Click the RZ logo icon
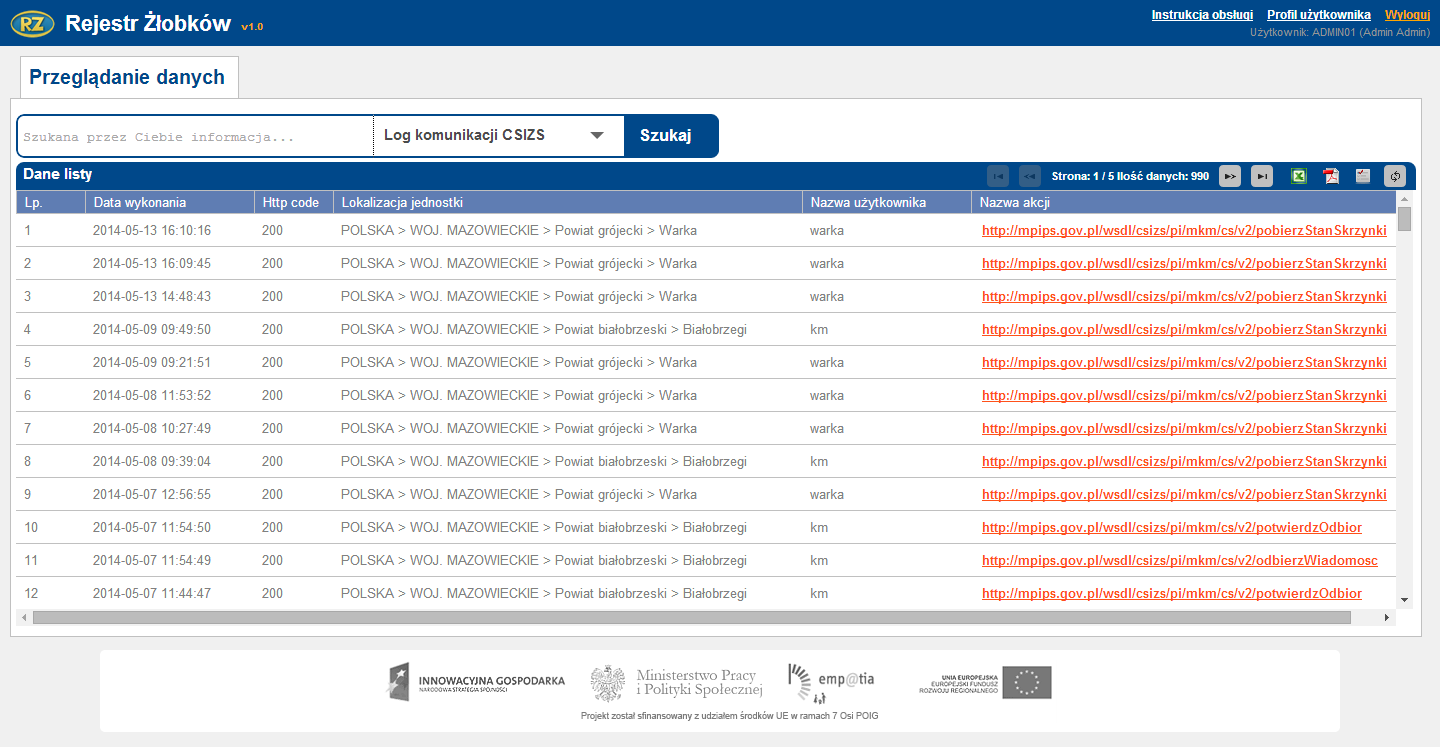 coord(32,24)
